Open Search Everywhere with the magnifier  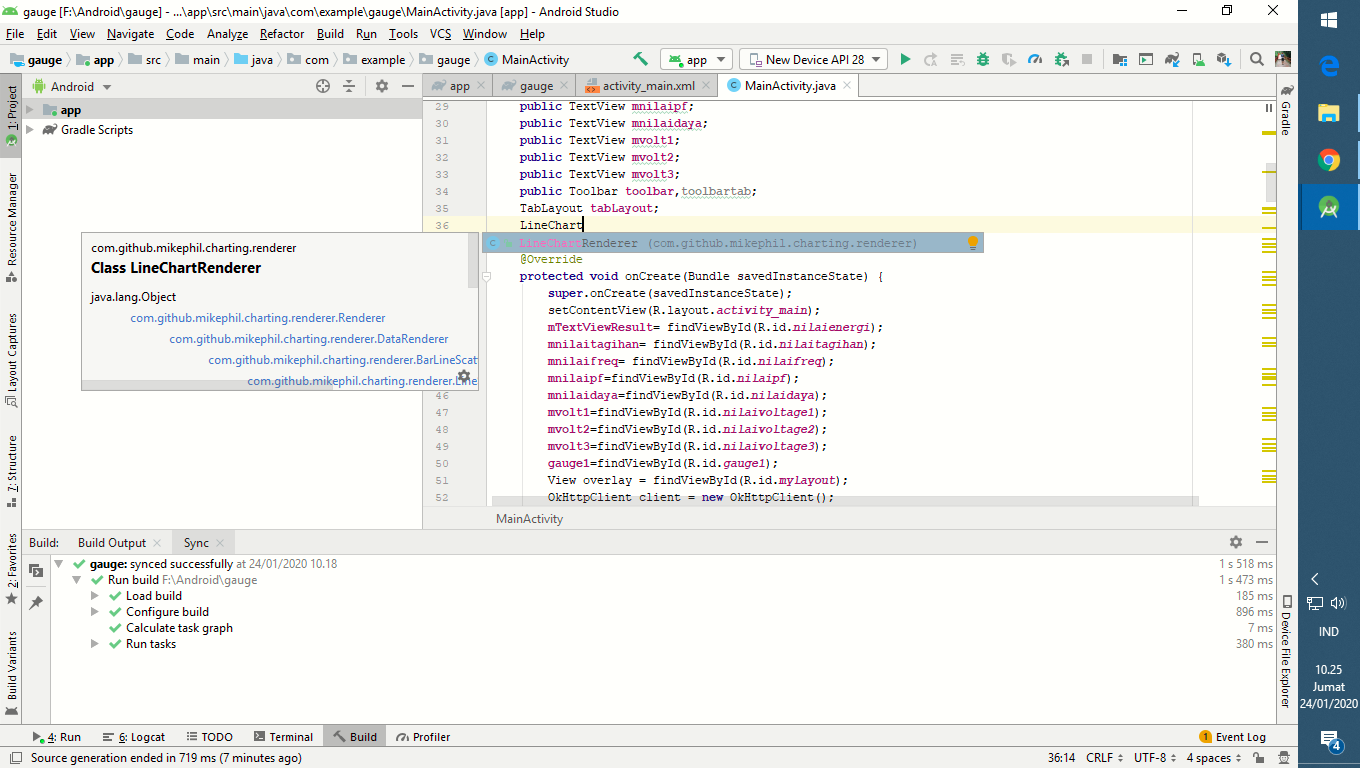(1256, 58)
